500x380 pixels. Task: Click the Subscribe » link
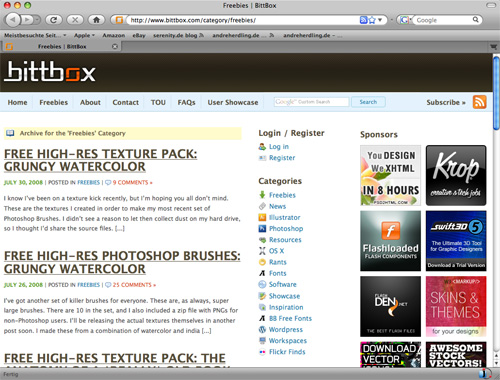[x=446, y=102]
